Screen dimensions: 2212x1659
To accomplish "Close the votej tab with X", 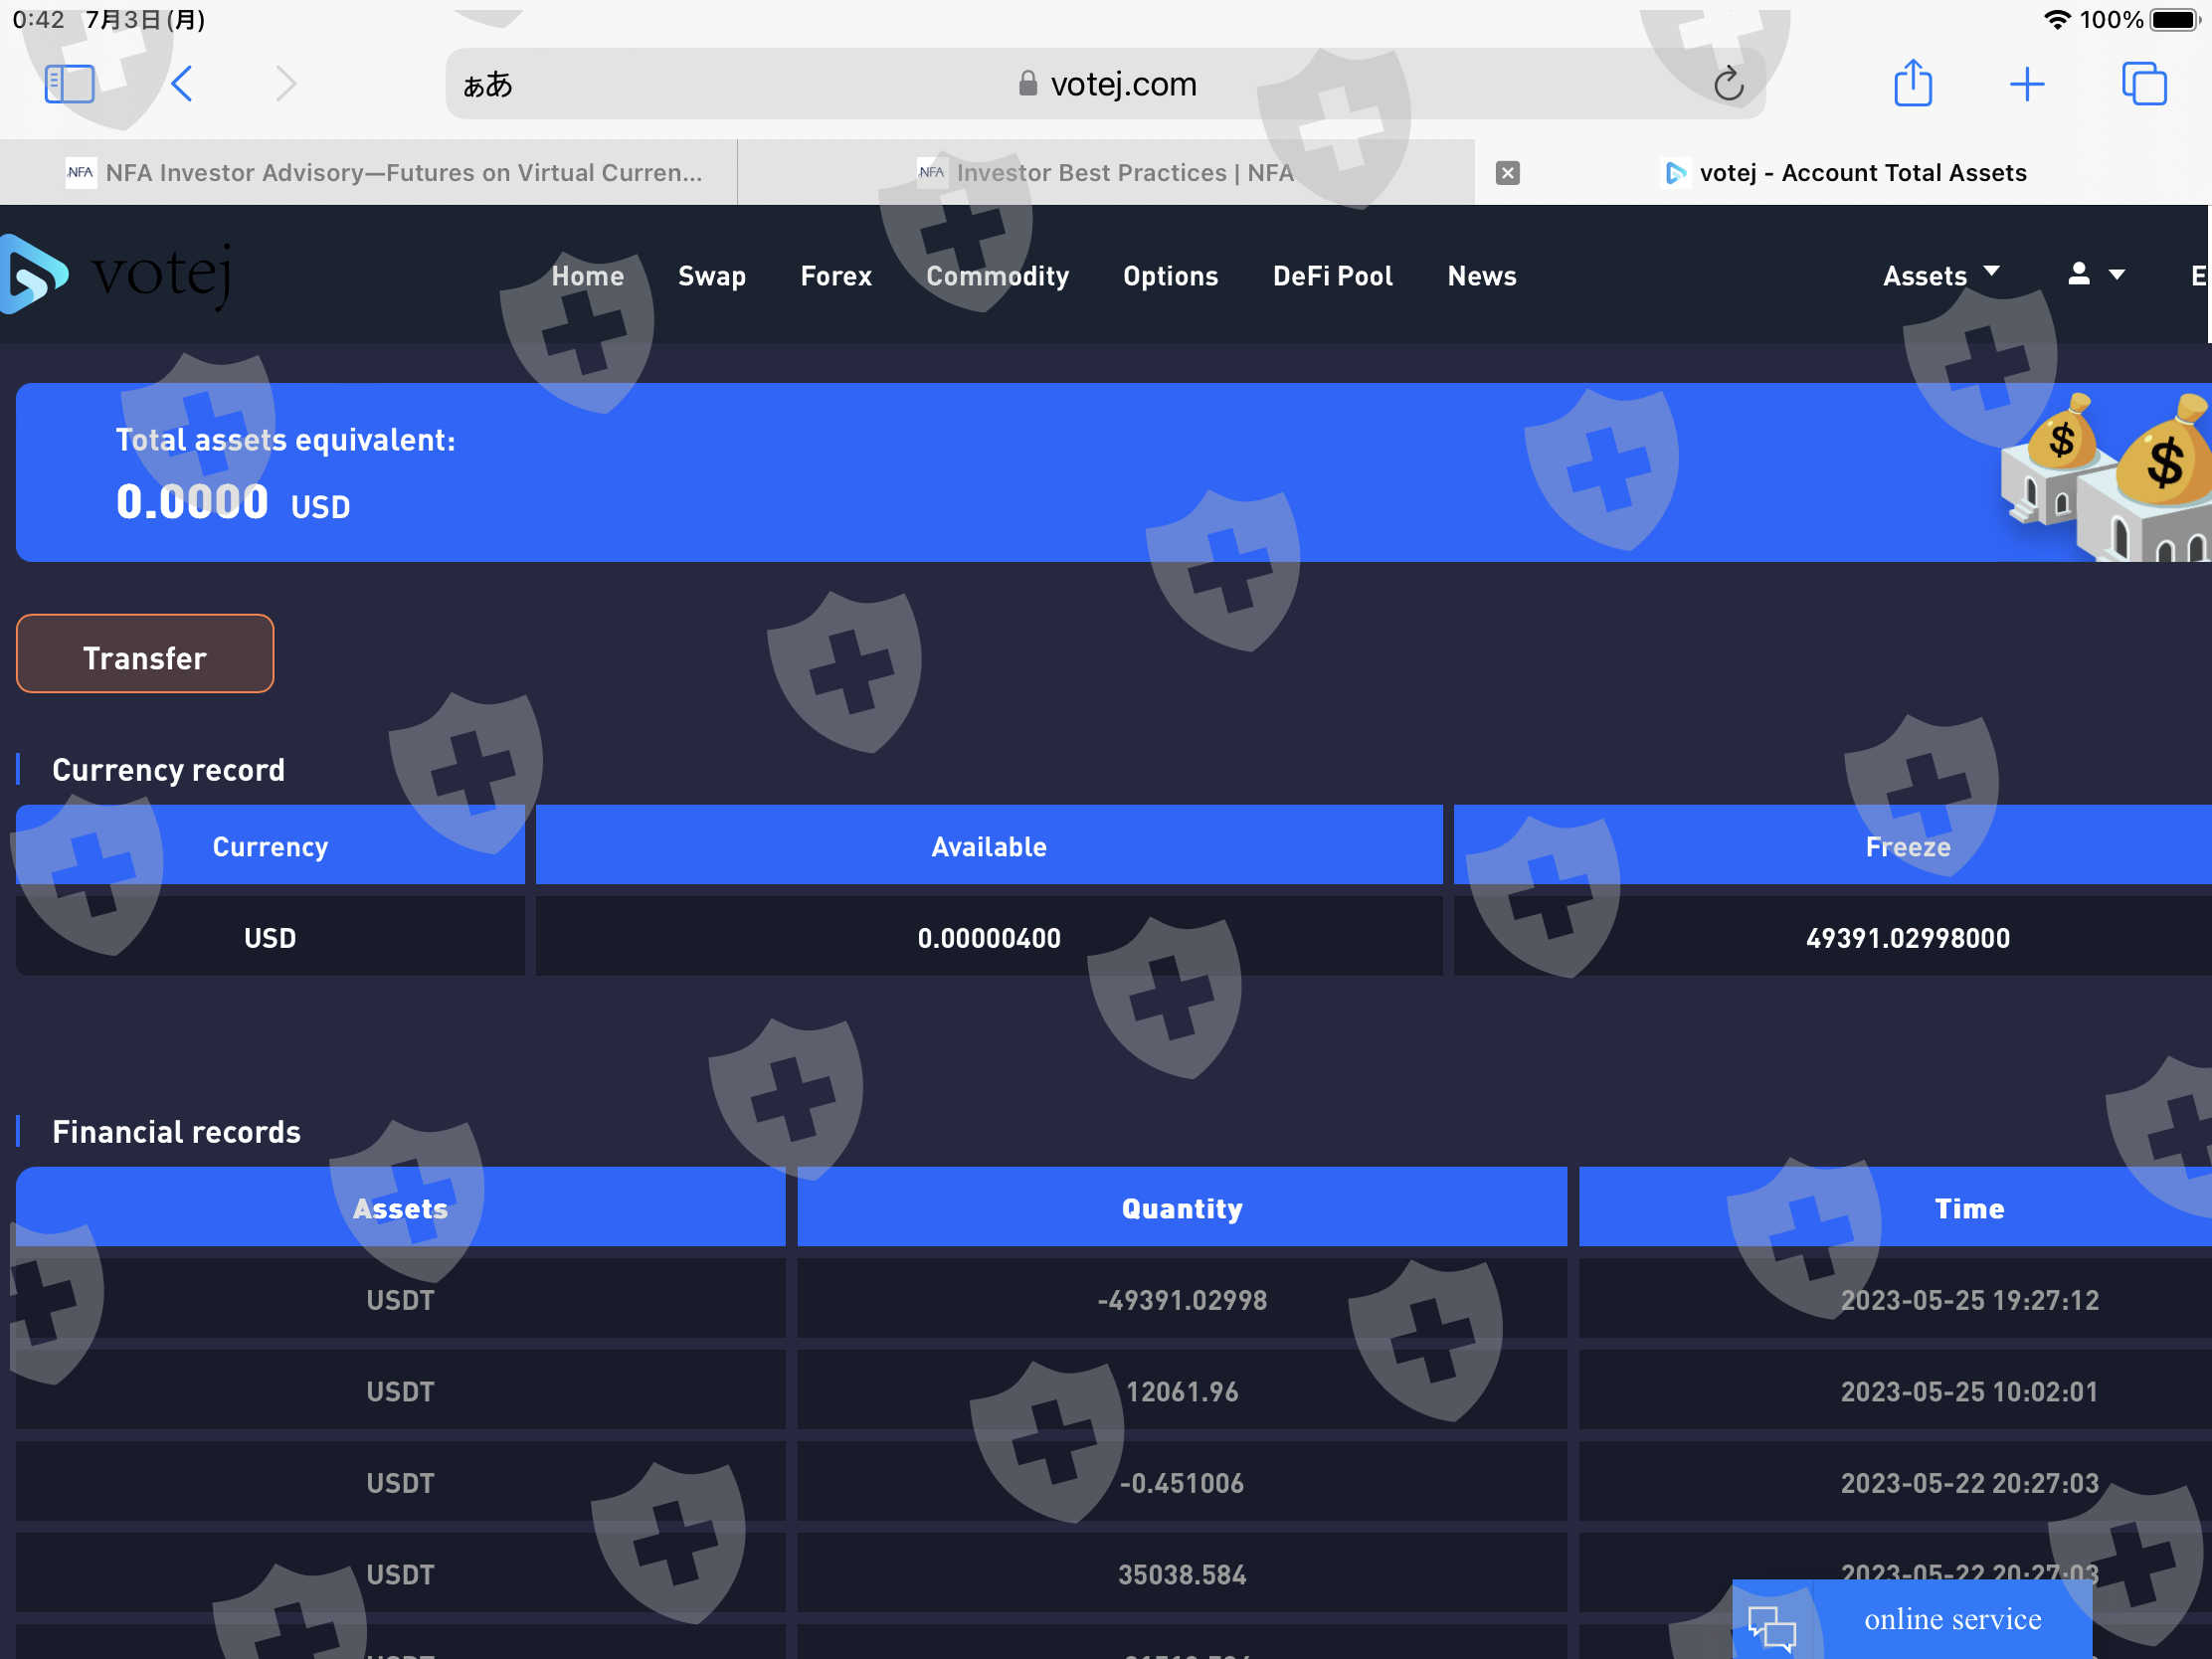I will 1507,173.
